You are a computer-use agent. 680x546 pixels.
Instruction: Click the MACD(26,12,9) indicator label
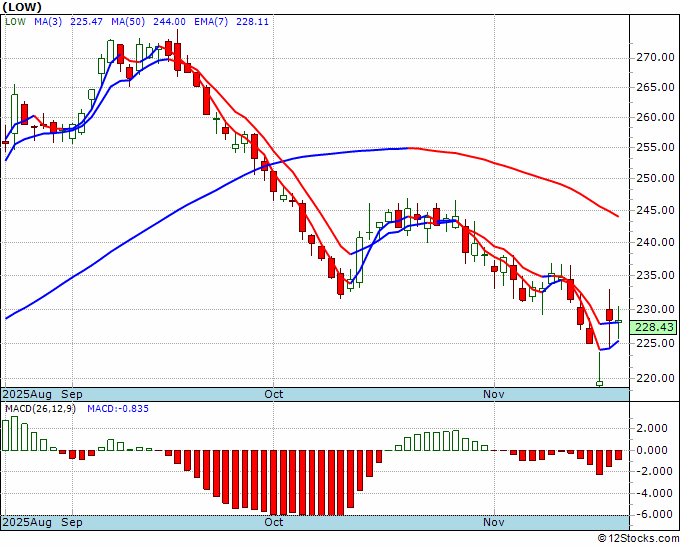point(40,409)
